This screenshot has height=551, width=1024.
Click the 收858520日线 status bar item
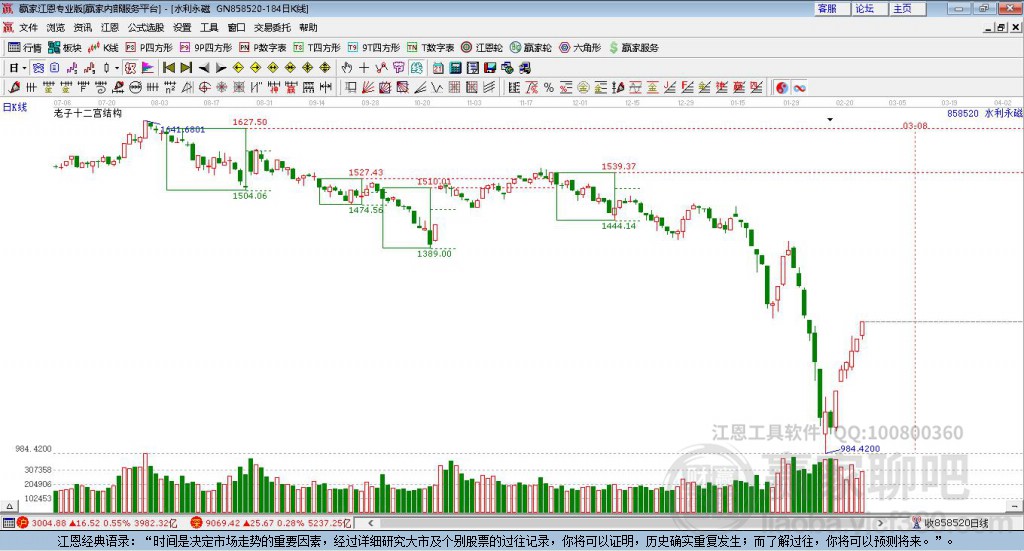(x=950, y=523)
